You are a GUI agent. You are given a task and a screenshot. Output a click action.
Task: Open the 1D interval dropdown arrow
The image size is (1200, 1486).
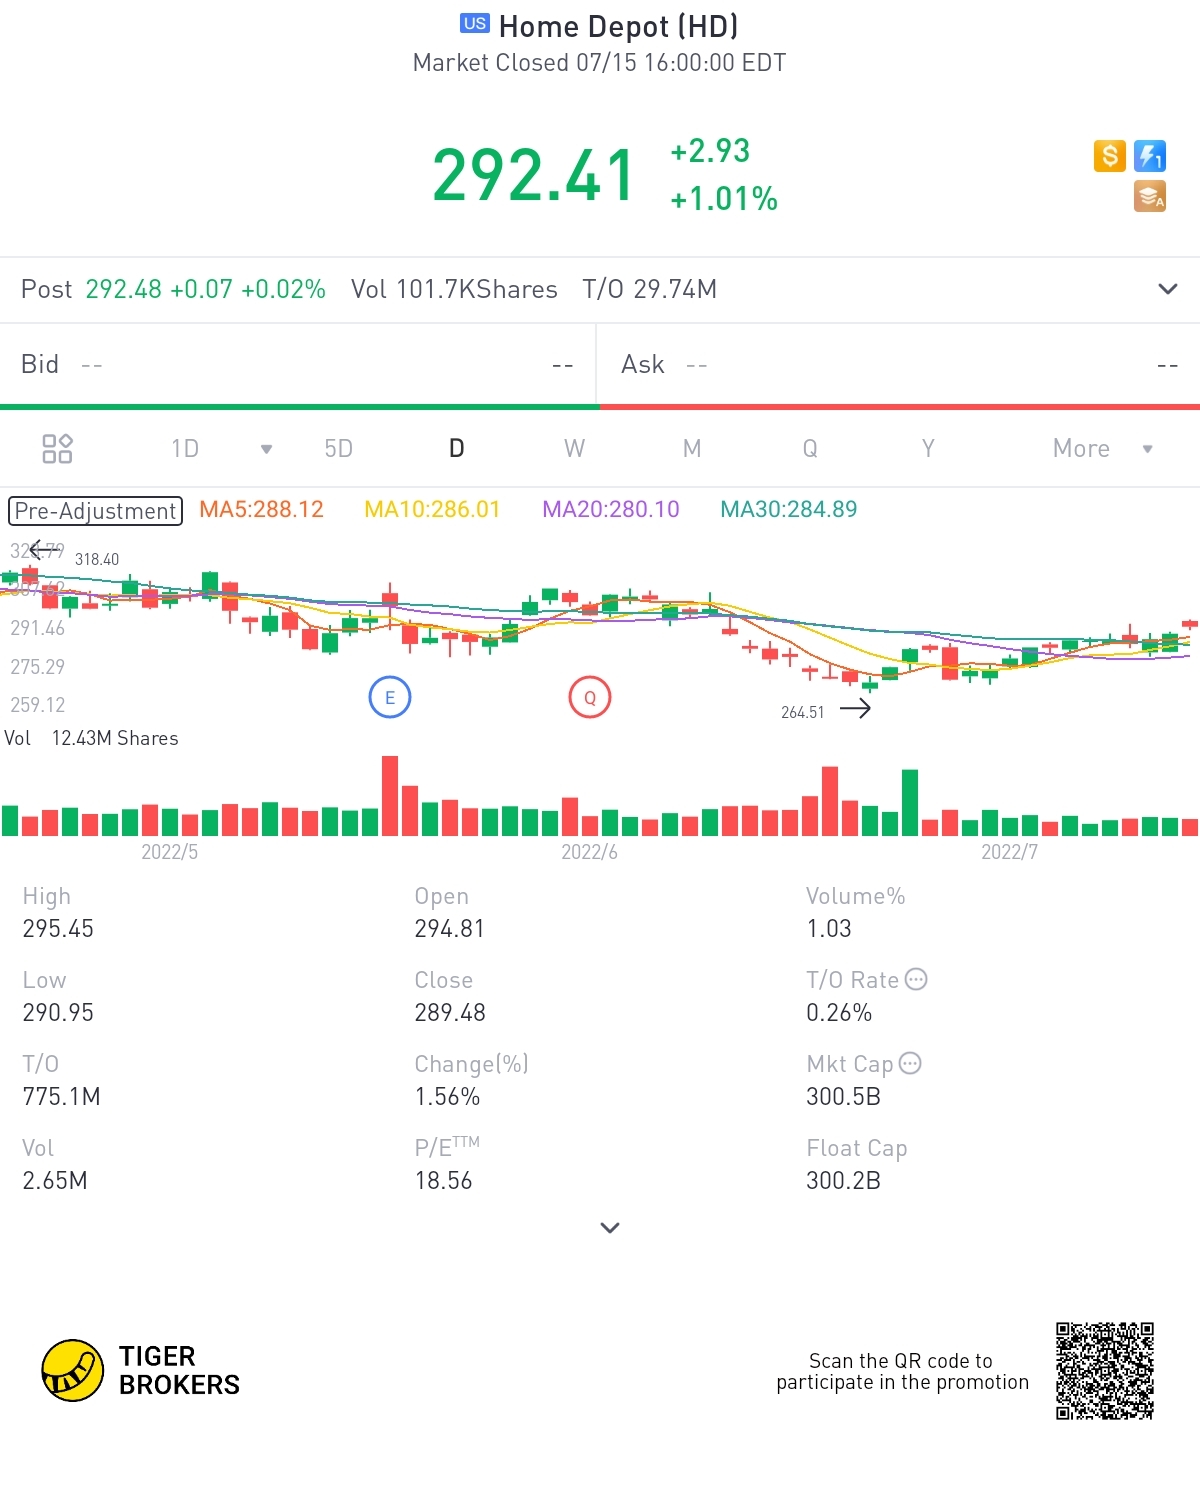[x=266, y=449]
